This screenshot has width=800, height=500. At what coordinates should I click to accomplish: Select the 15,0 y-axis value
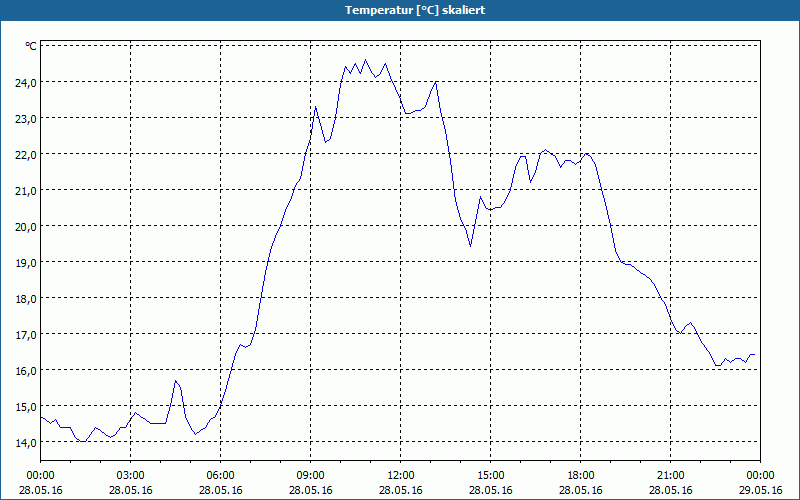tap(26, 407)
